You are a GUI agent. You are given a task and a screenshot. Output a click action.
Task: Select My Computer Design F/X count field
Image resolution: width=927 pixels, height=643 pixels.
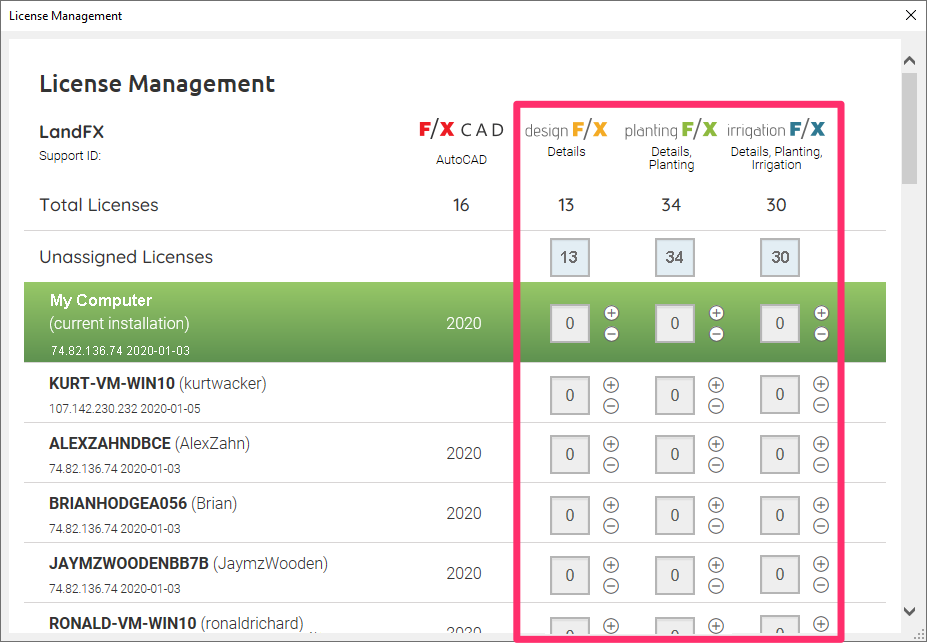570,323
